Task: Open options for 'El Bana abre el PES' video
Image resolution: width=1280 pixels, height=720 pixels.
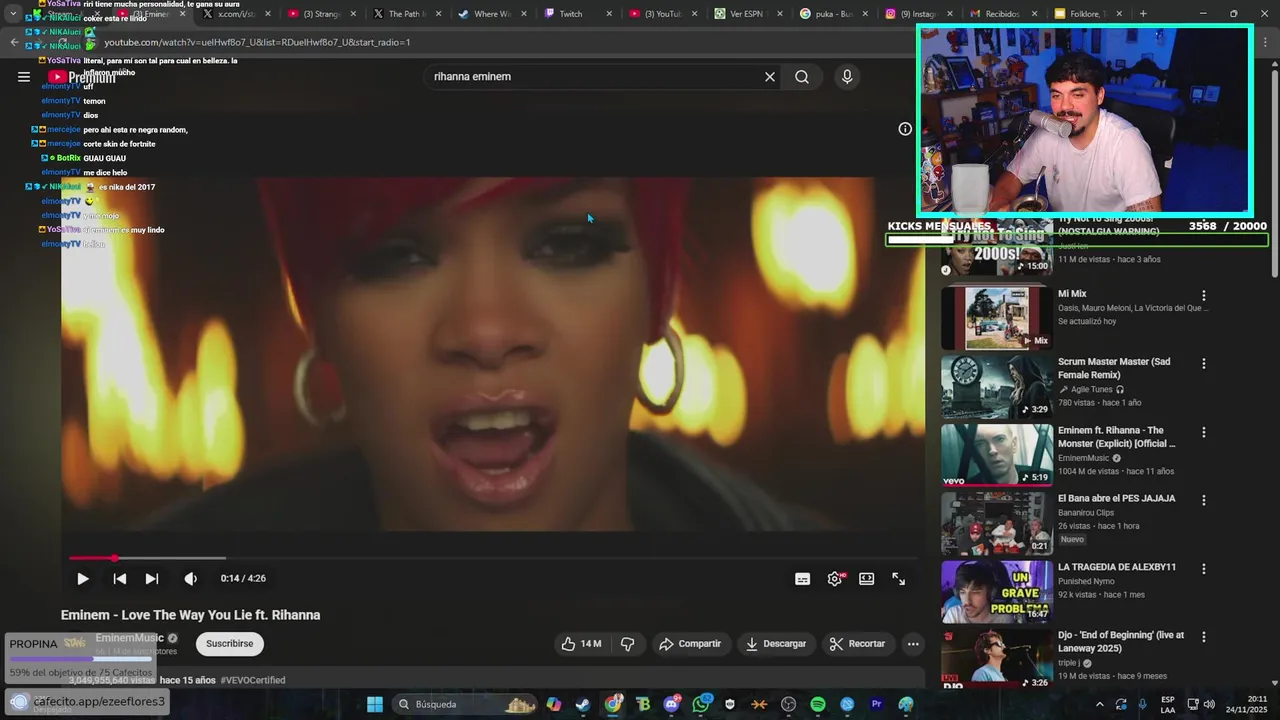Action: (1204, 500)
